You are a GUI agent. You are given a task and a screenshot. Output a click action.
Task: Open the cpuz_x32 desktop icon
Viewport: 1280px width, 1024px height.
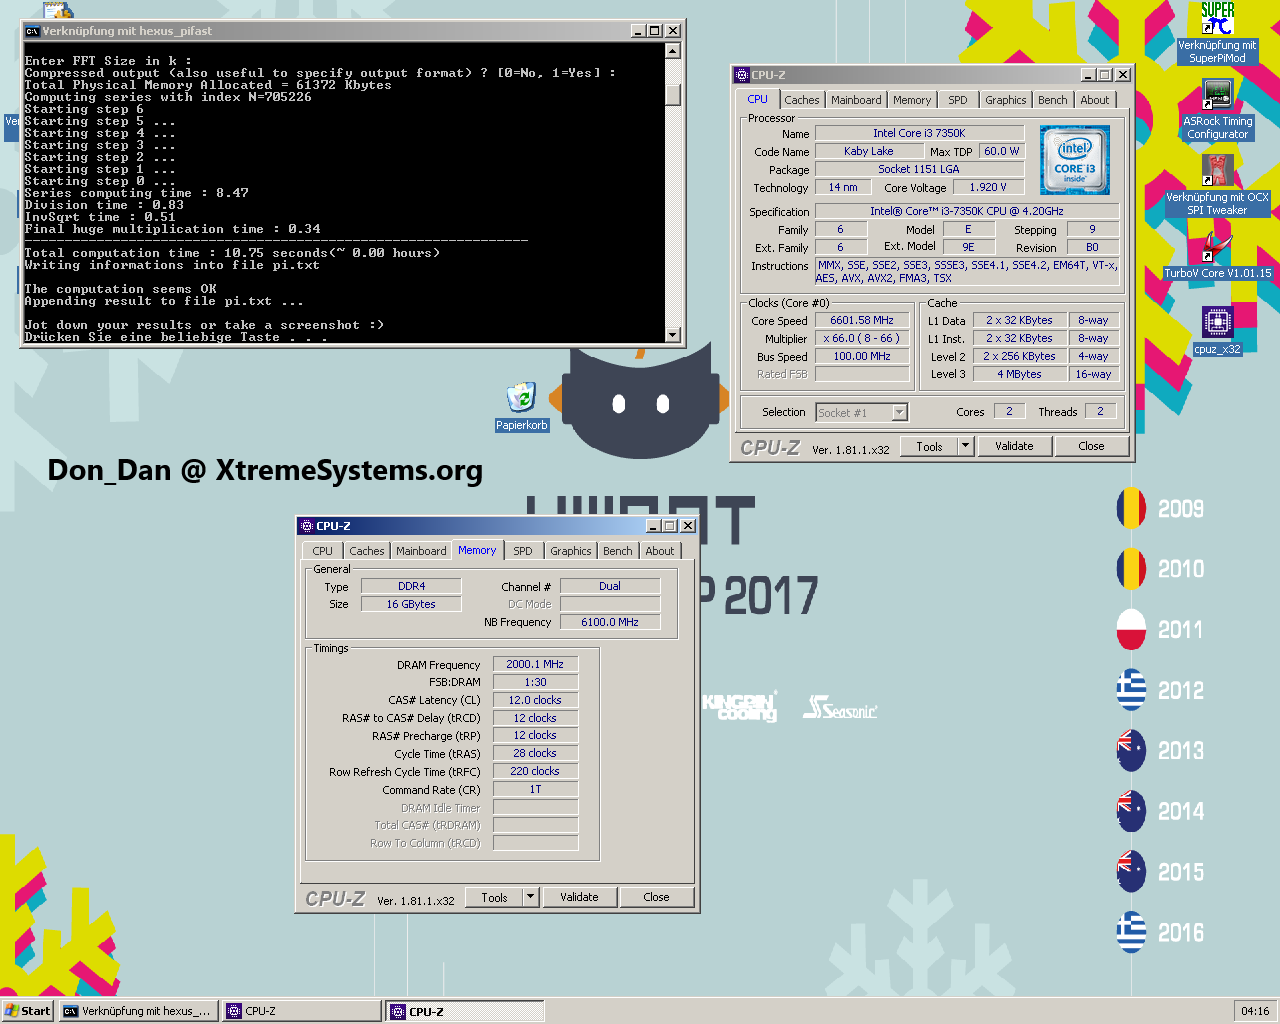click(1217, 323)
